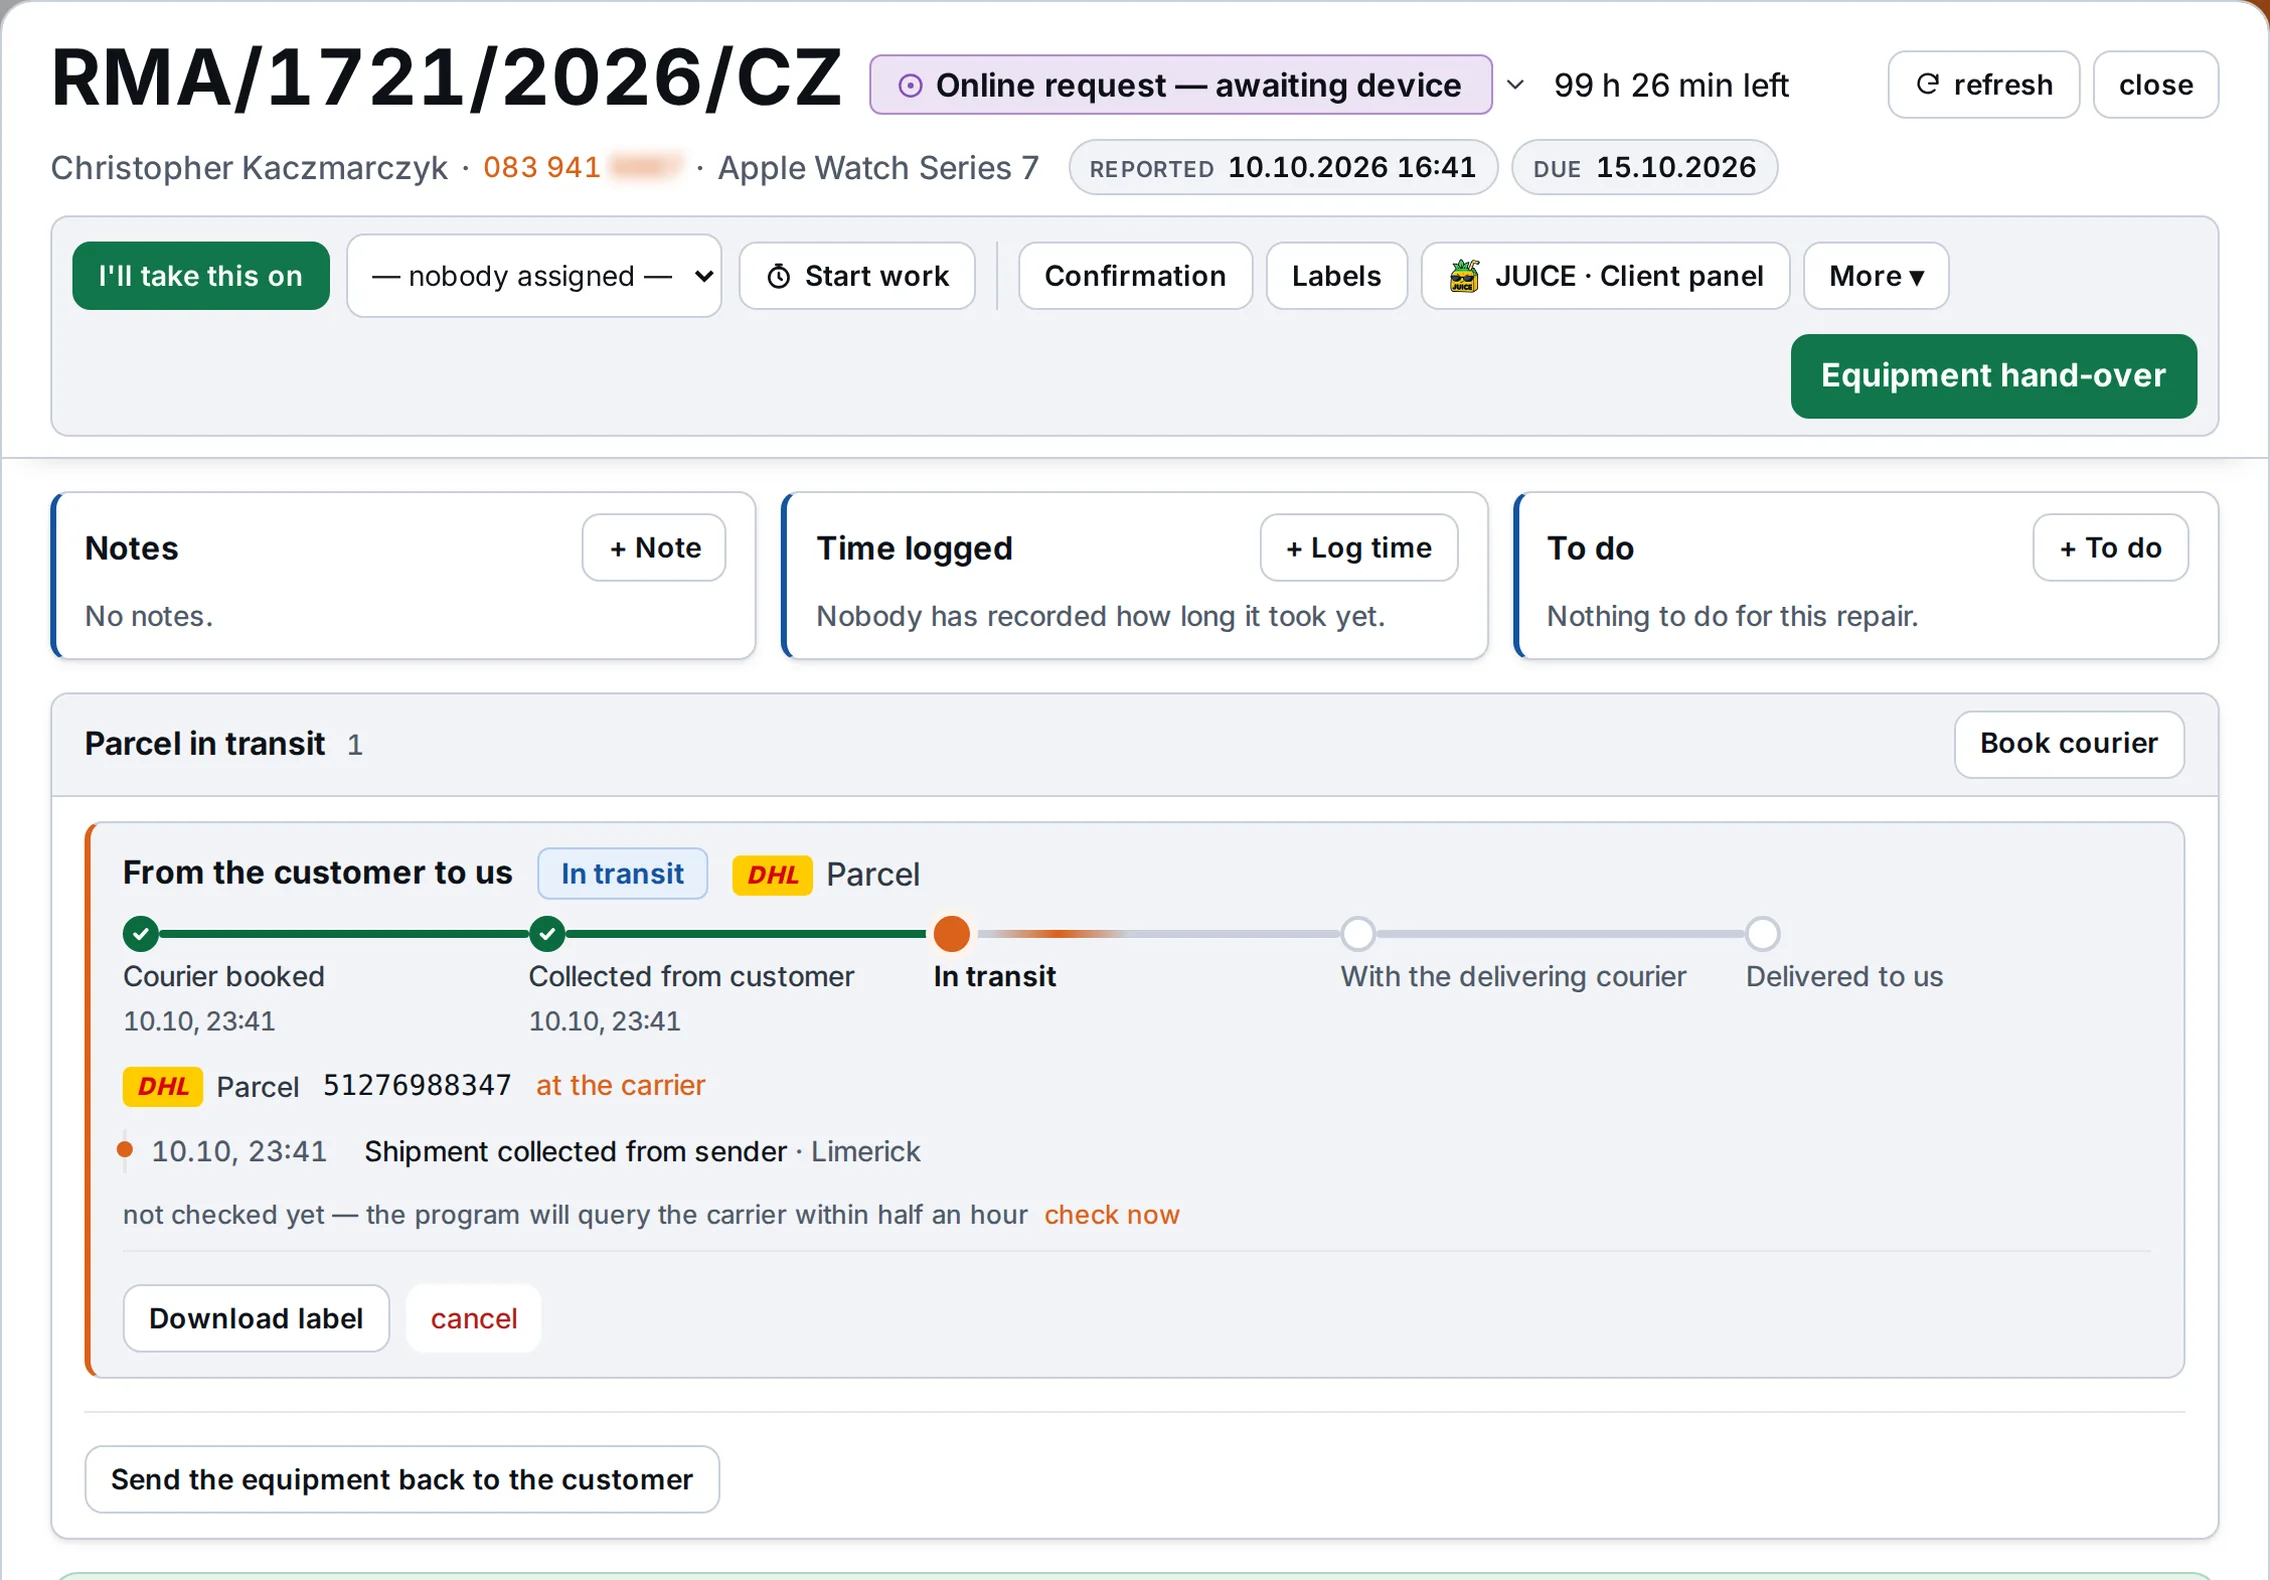Select tracking number 51276988347
Viewport: 2270px width, 1580px height.
pyautogui.click(x=417, y=1085)
